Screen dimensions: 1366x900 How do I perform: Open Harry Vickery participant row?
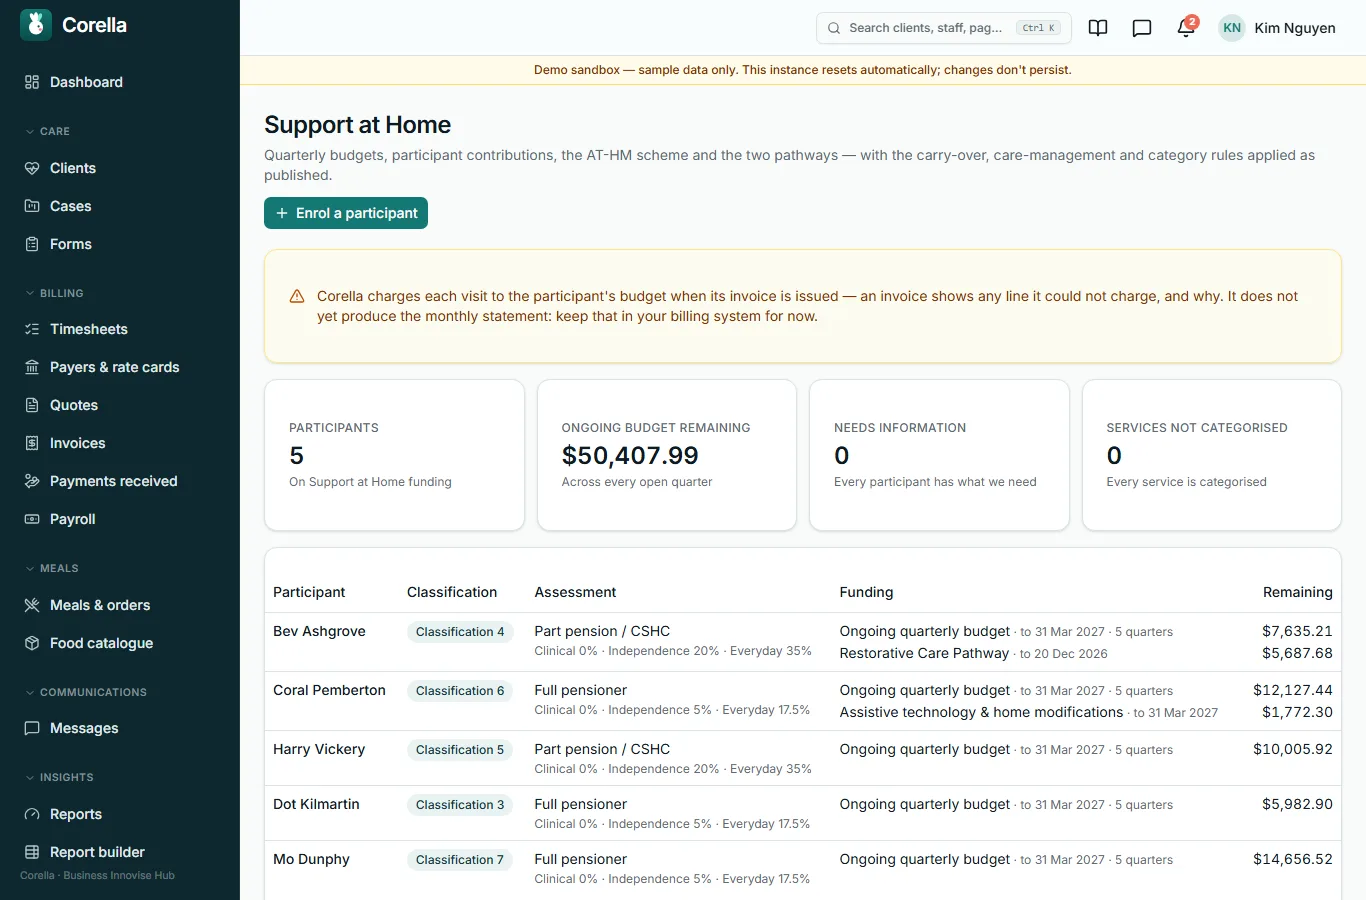pyautogui.click(x=802, y=758)
